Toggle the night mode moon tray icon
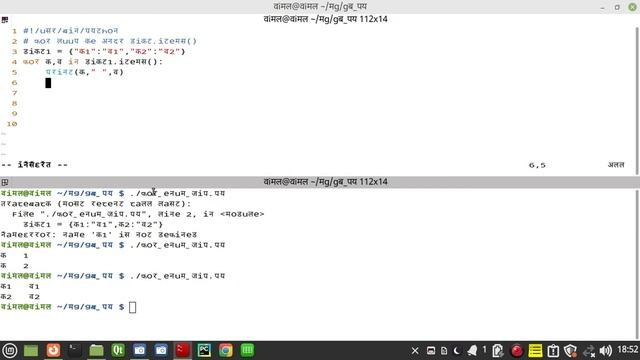Viewport: 640px width, 360px height. pos(457,351)
